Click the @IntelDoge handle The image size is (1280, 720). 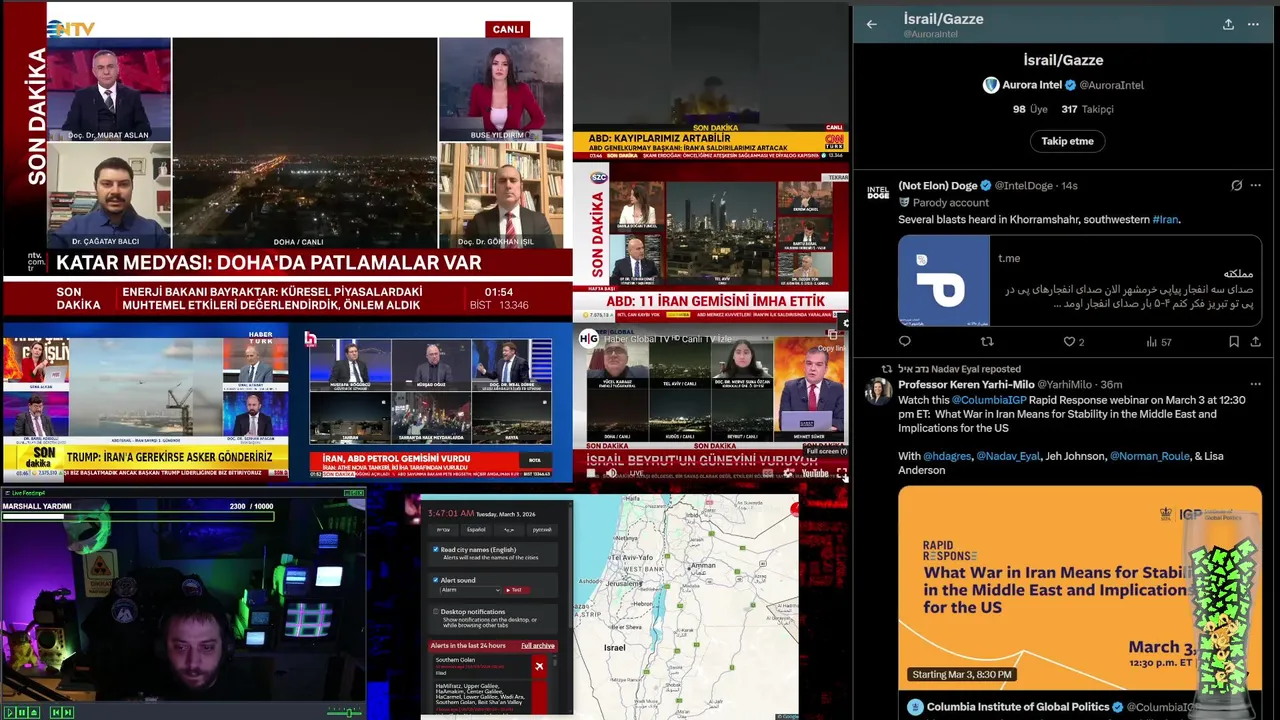click(x=1024, y=186)
